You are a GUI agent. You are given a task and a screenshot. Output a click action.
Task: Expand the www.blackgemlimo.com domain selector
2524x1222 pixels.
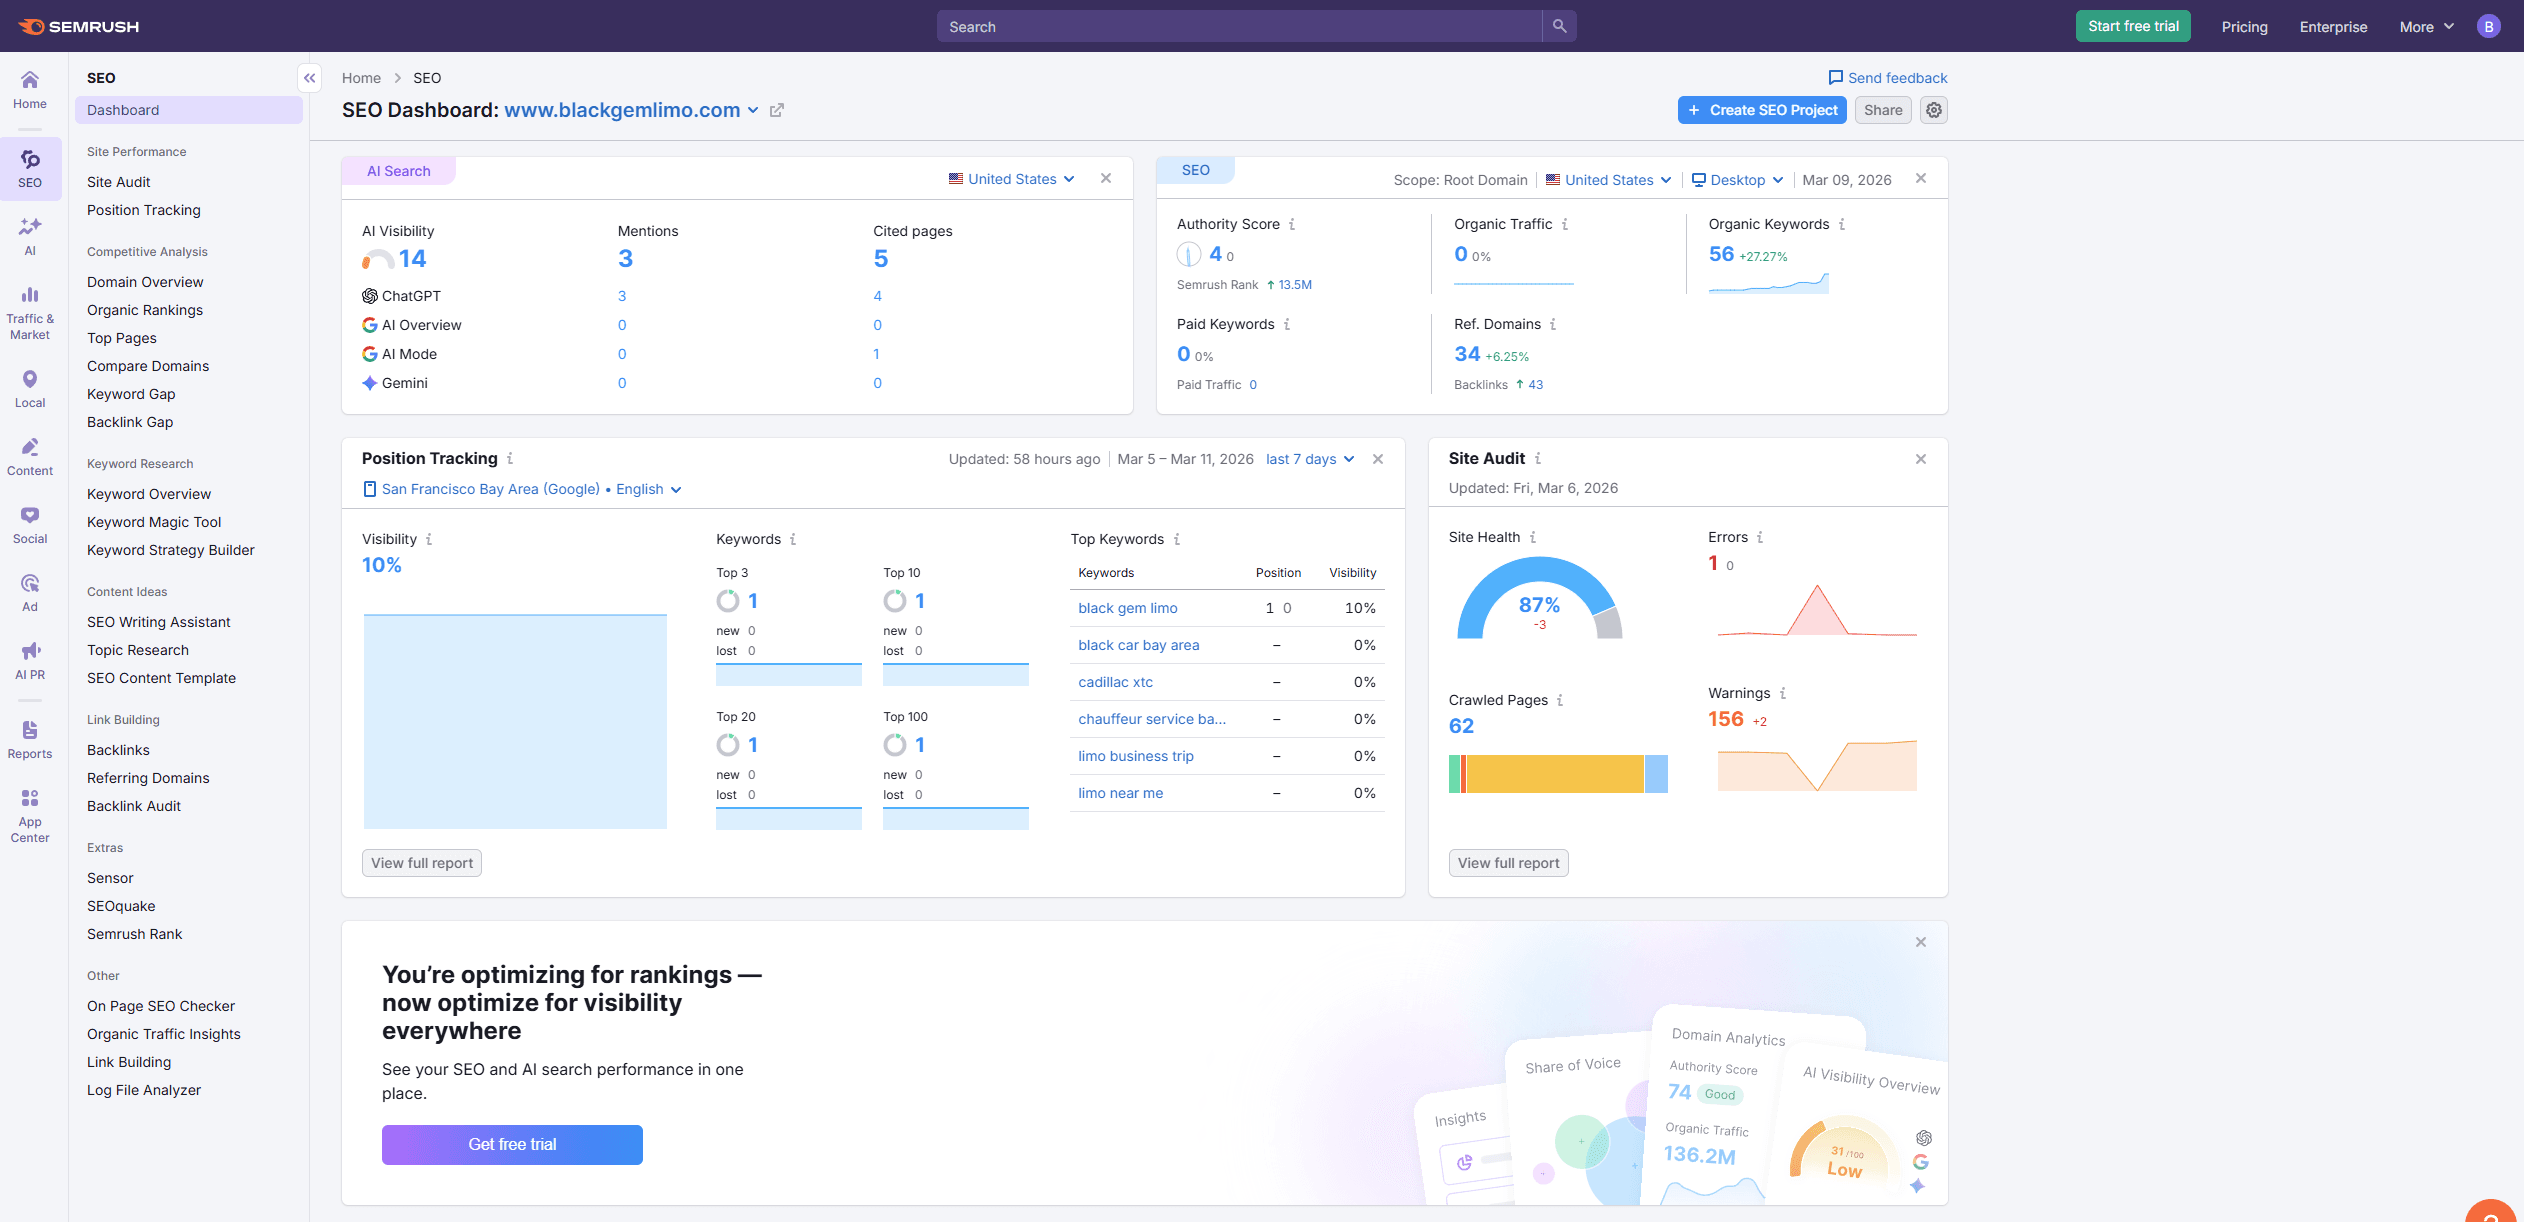tap(752, 110)
